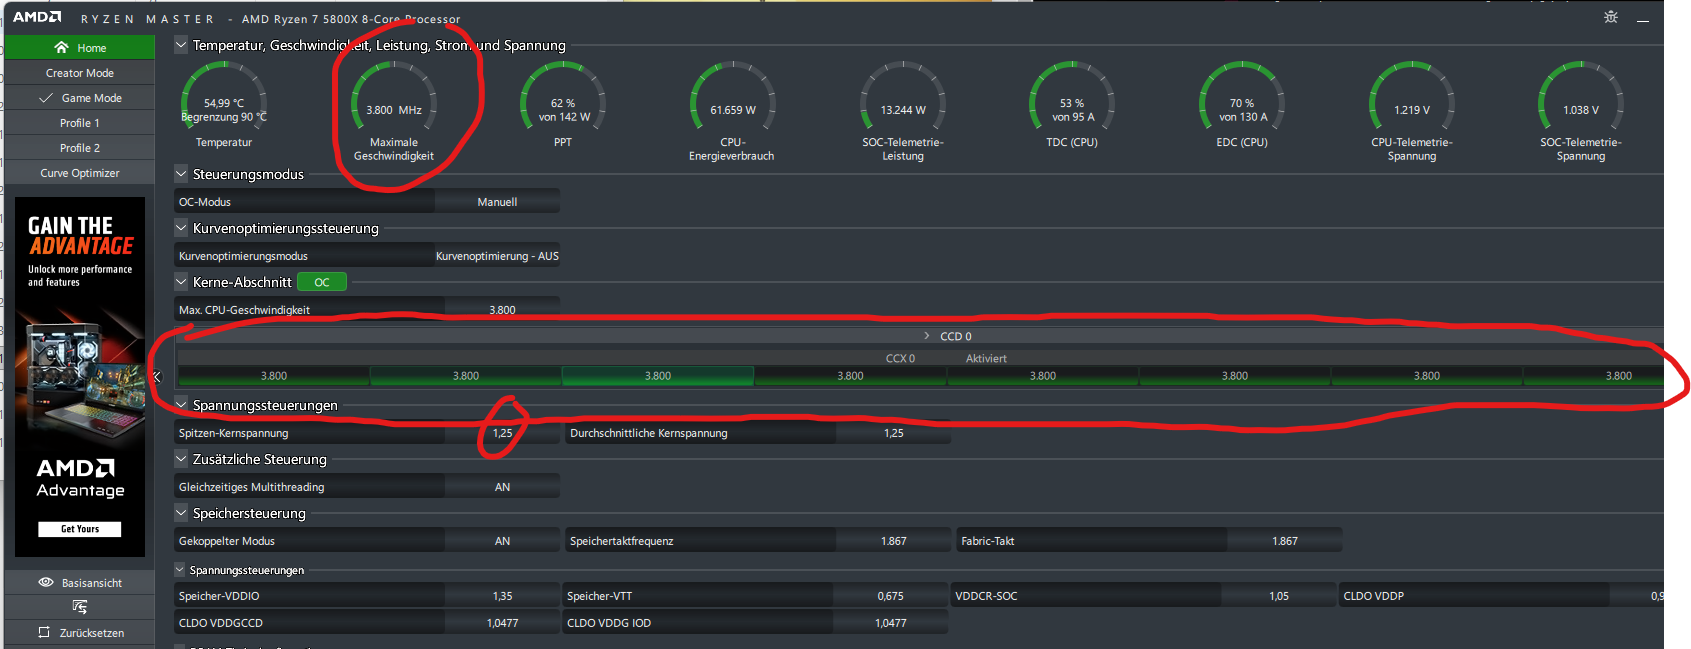Click the Basisansicht button
The width and height of the screenshot is (1691, 649).
(80, 582)
